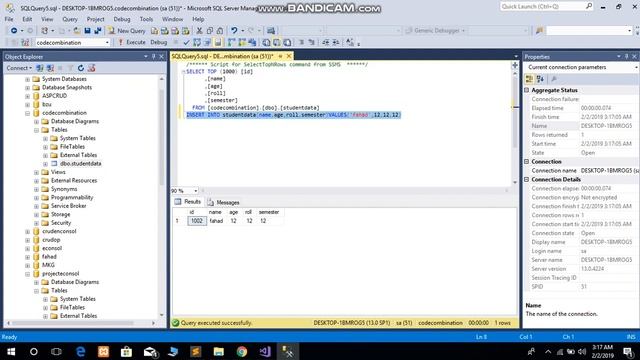
Task: Open Visual Studio from the taskbar
Action: pos(265,351)
